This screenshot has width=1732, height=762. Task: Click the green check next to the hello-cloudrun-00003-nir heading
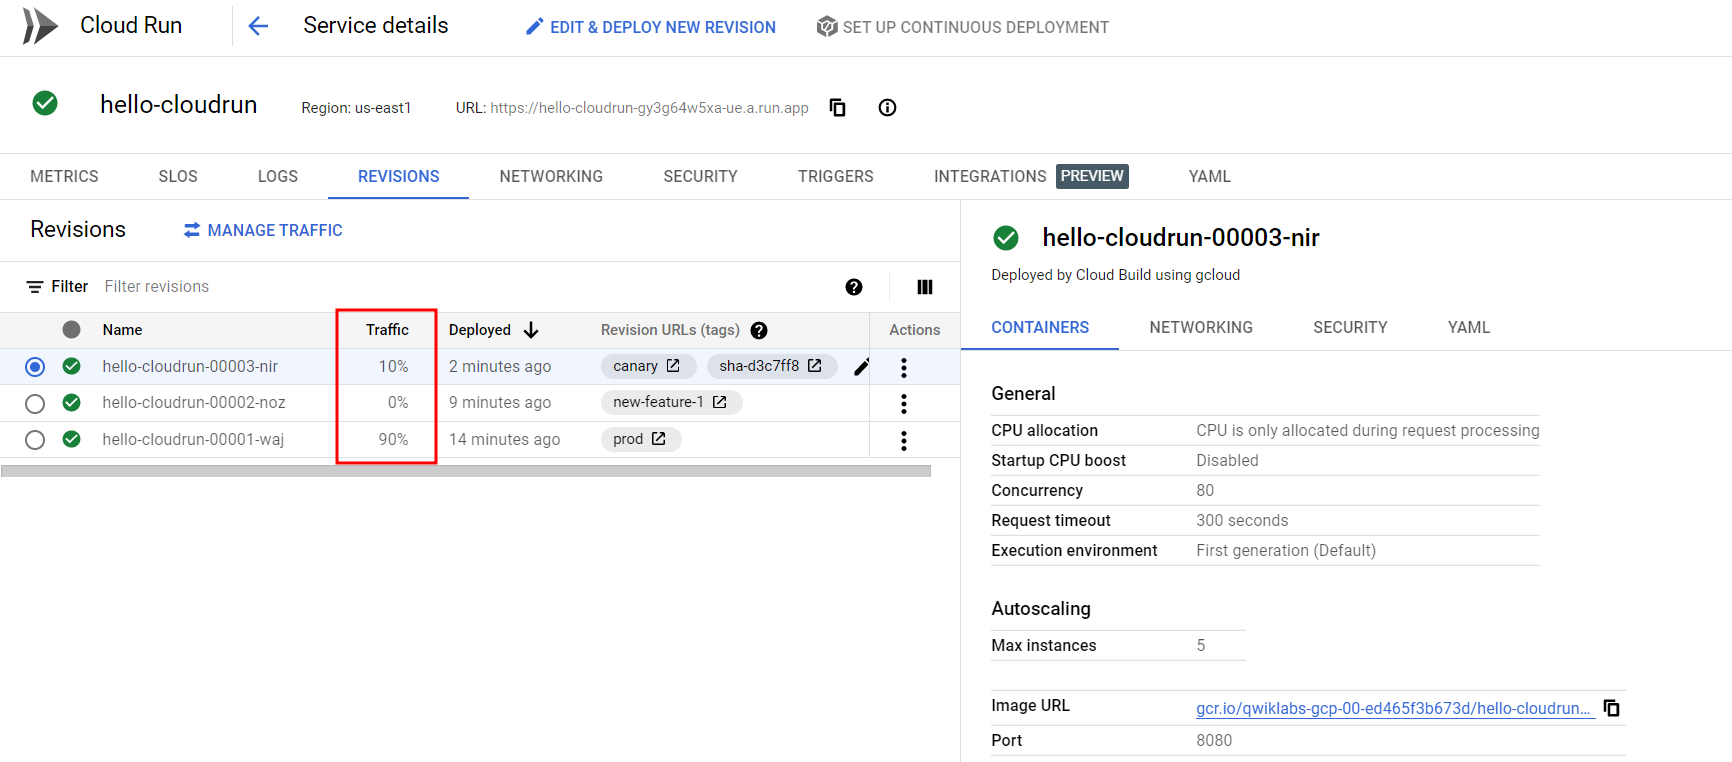click(1005, 238)
